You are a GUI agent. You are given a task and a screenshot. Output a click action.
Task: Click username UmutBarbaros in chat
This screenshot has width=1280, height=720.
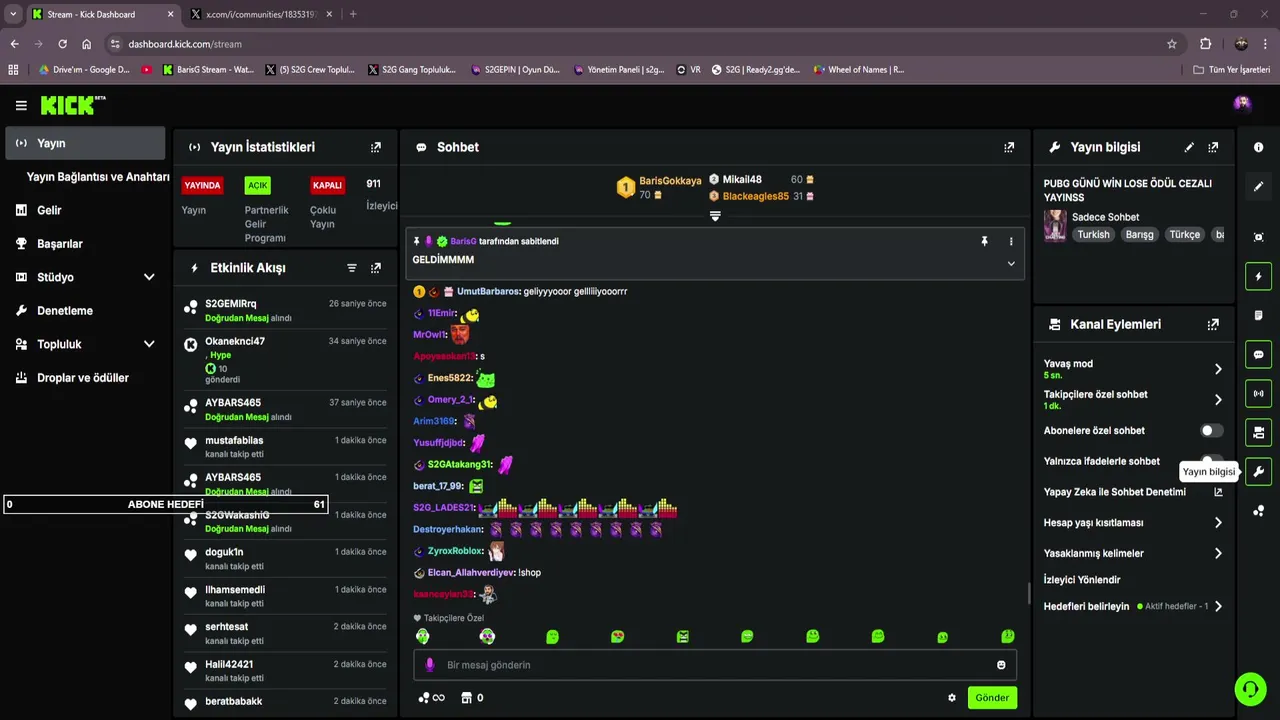tap(488, 291)
